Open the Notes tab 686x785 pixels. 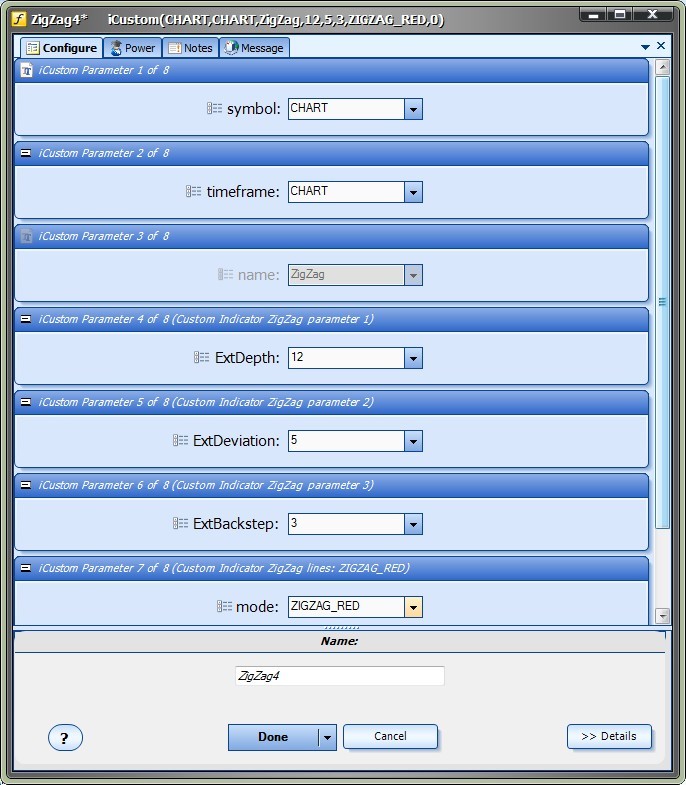[191, 48]
